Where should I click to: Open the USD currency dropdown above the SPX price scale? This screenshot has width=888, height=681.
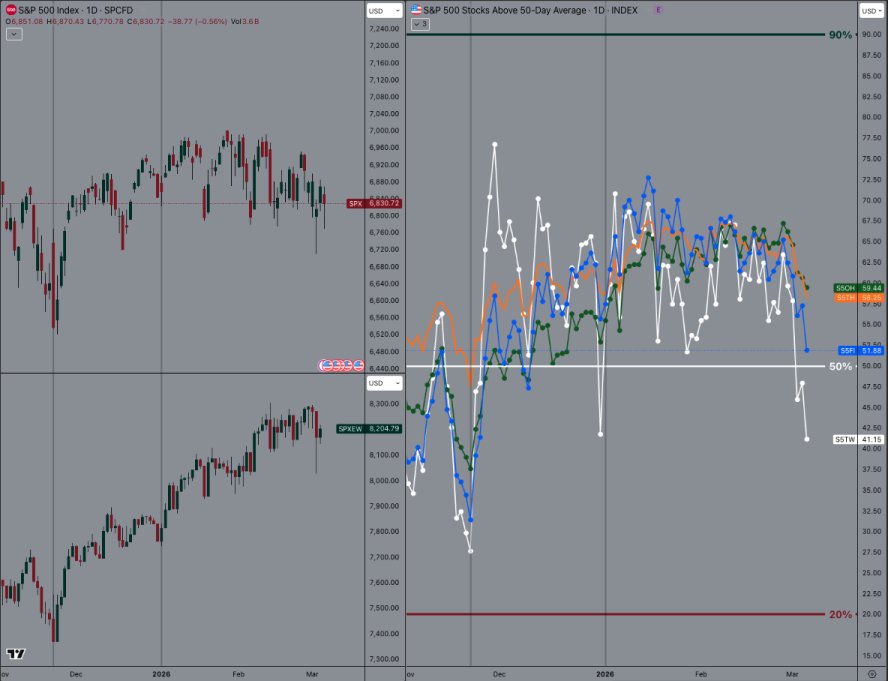383,11
